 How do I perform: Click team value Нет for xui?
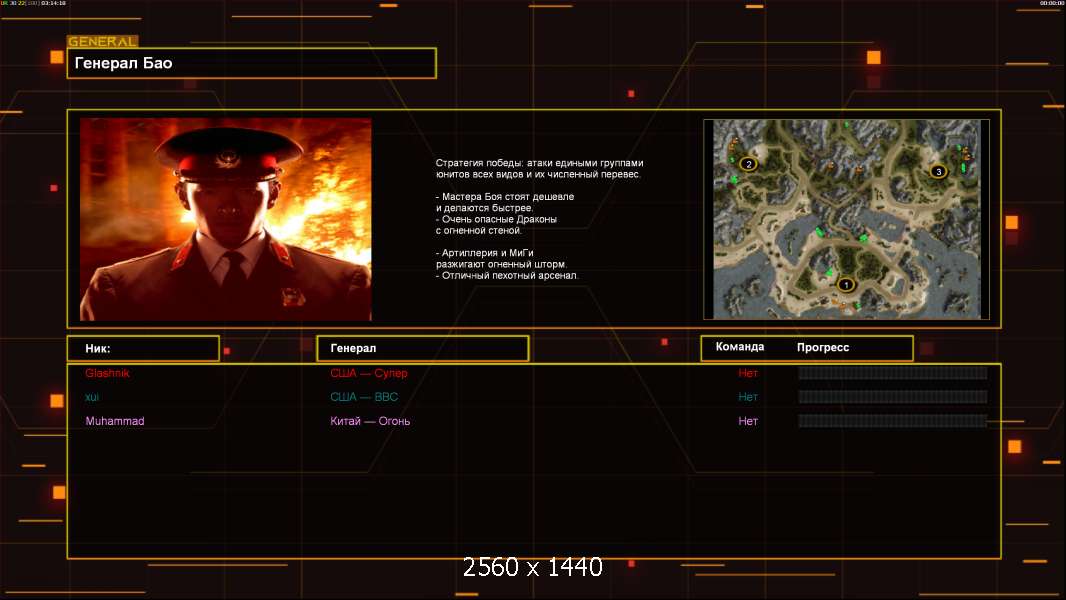748,397
